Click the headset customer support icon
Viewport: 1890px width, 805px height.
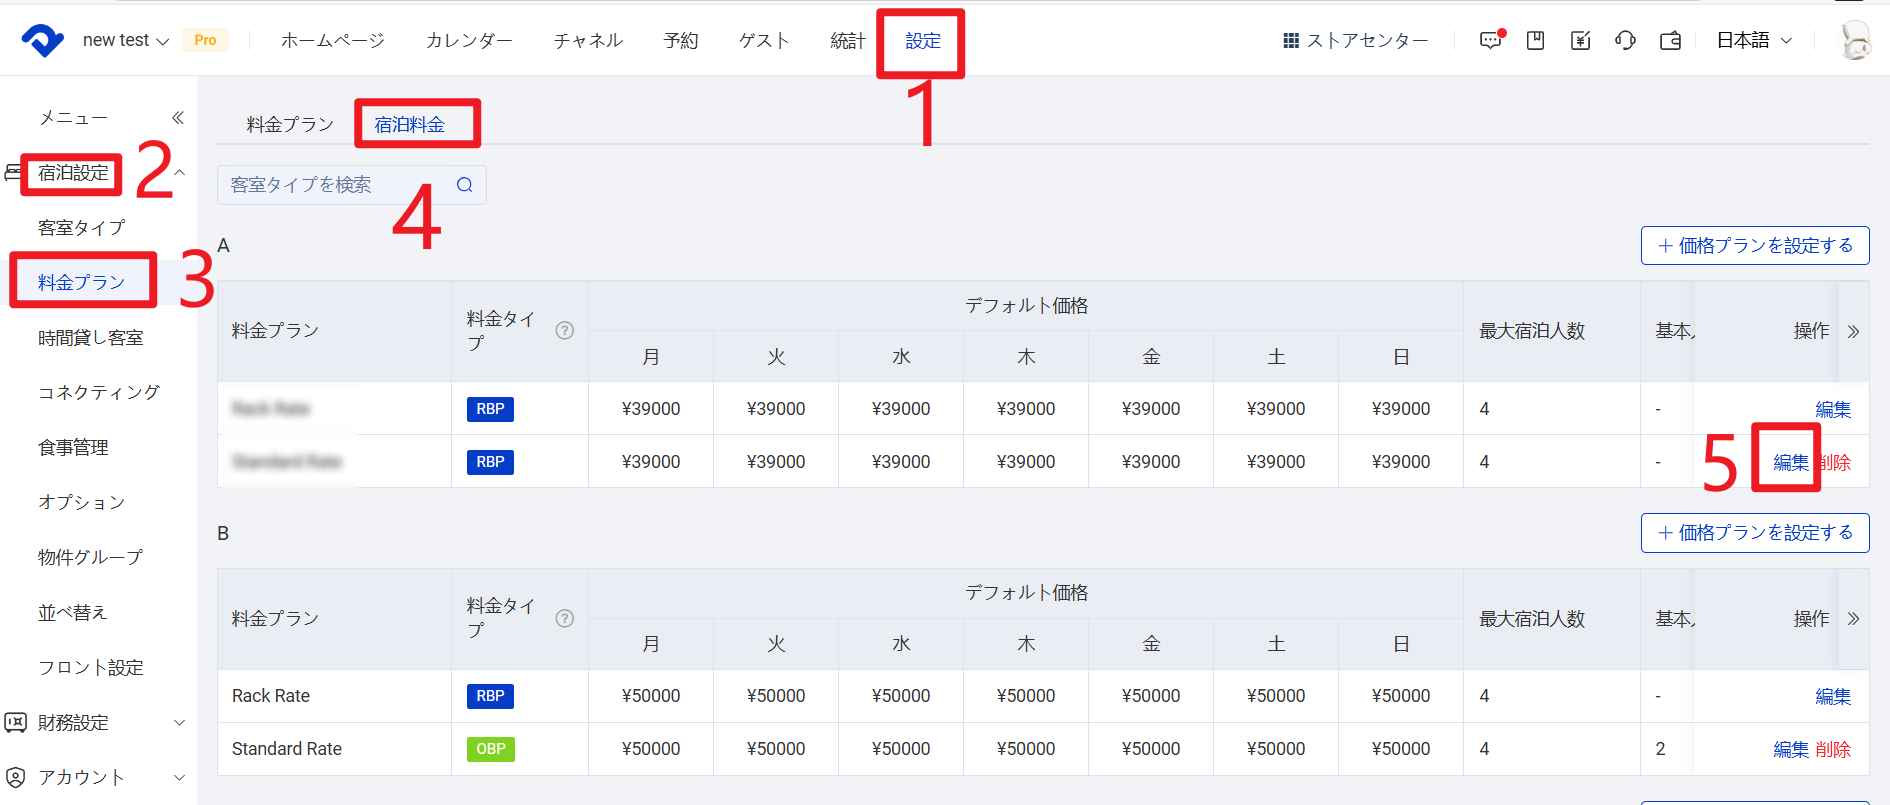1626,40
